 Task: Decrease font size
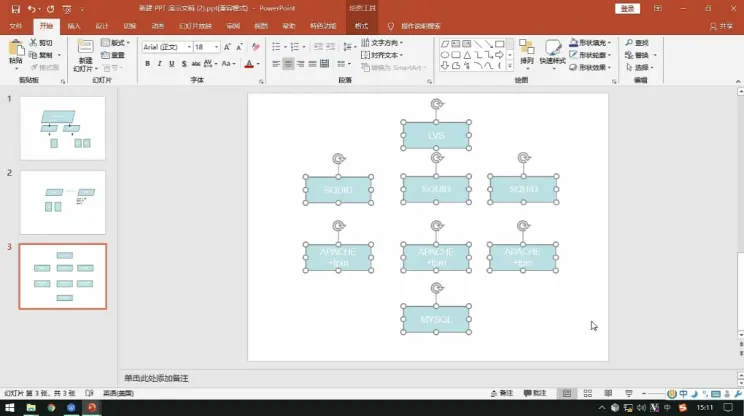pos(239,46)
